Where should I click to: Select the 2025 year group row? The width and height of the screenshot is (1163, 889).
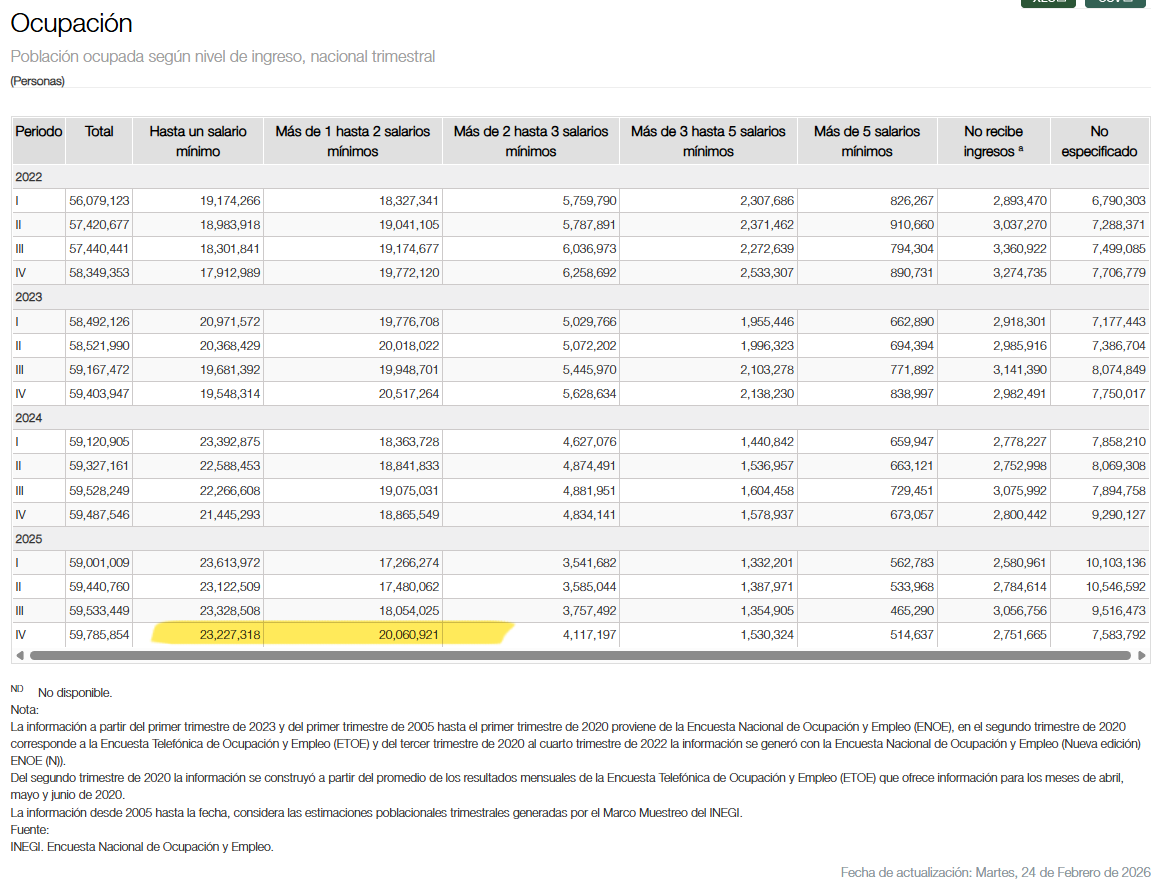coord(581,538)
